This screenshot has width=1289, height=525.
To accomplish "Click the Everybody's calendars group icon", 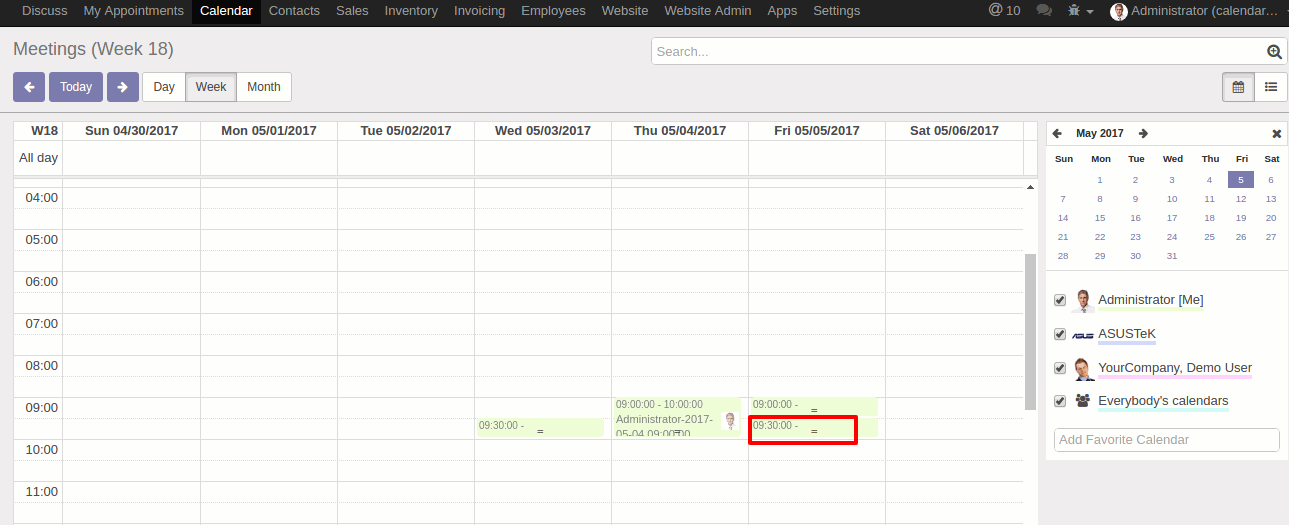I will [x=1083, y=401].
